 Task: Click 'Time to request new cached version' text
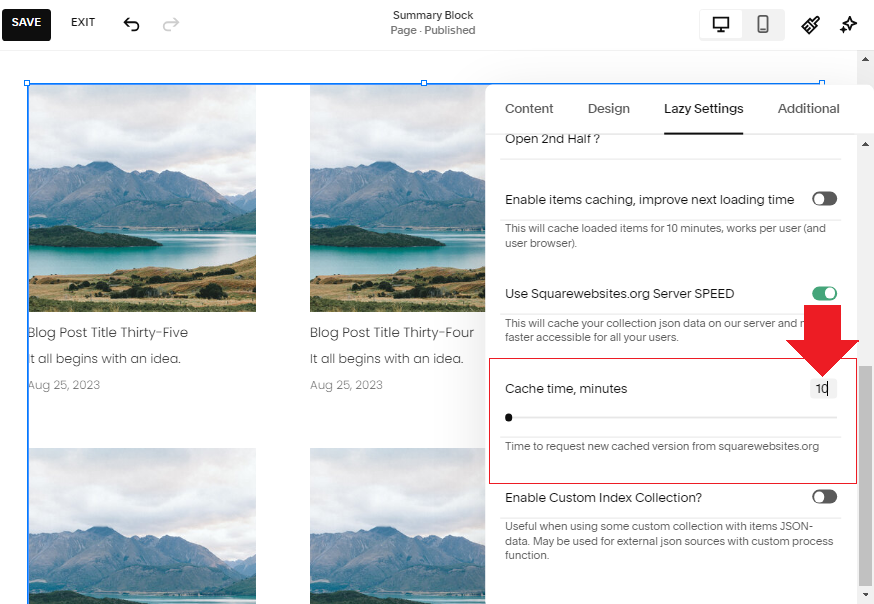(662, 446)
